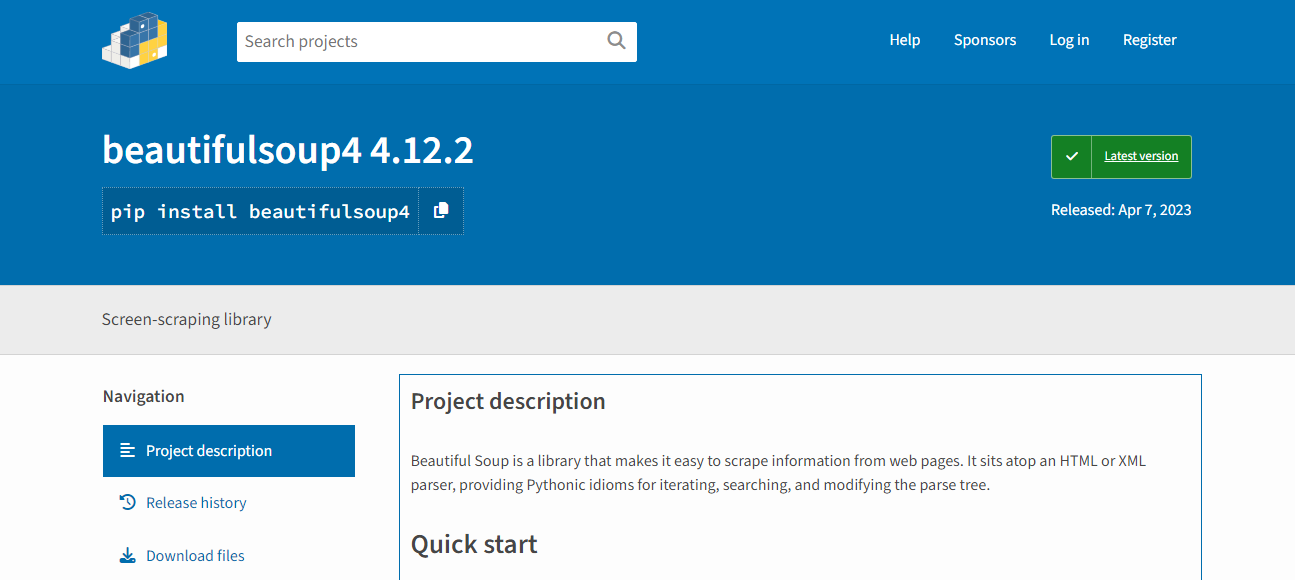Click the checkmark on Latest version badge
Viewport: 1295px width, 580px height.
tap(1070, 156)
